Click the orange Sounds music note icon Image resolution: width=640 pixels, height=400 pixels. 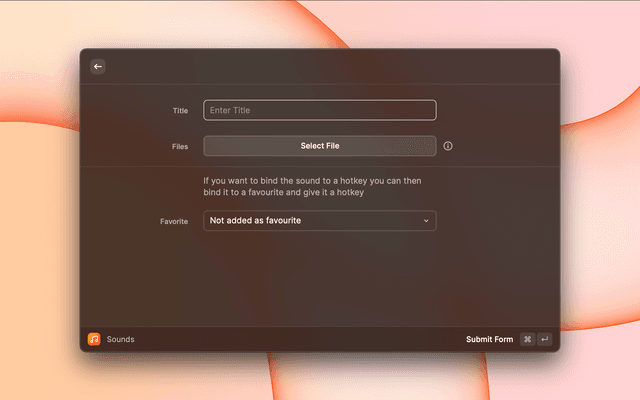point(94,339)
